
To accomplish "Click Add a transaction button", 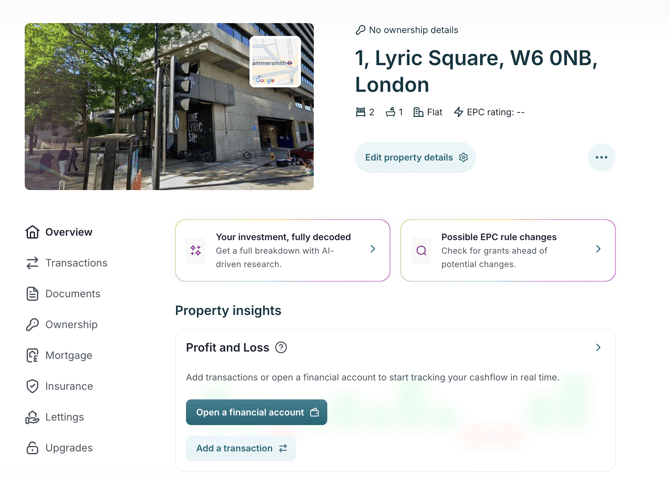I will 241,448.
